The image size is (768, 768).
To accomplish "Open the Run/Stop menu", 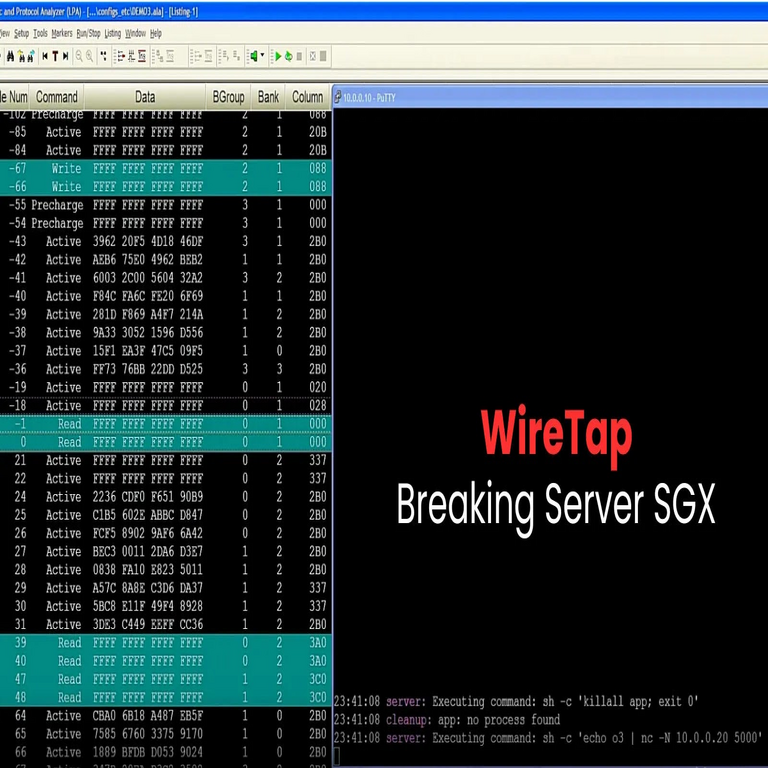I will pyautogui.click(x=88, y=33).
